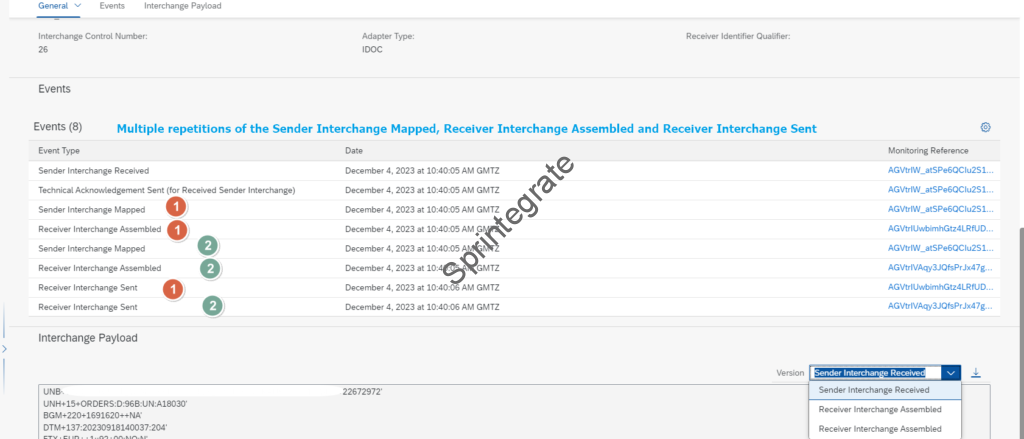Click red badge 1 beside Sender Interchange Mapped
This screenshot has height=439, width=1024.
click(x=176, y=208)
